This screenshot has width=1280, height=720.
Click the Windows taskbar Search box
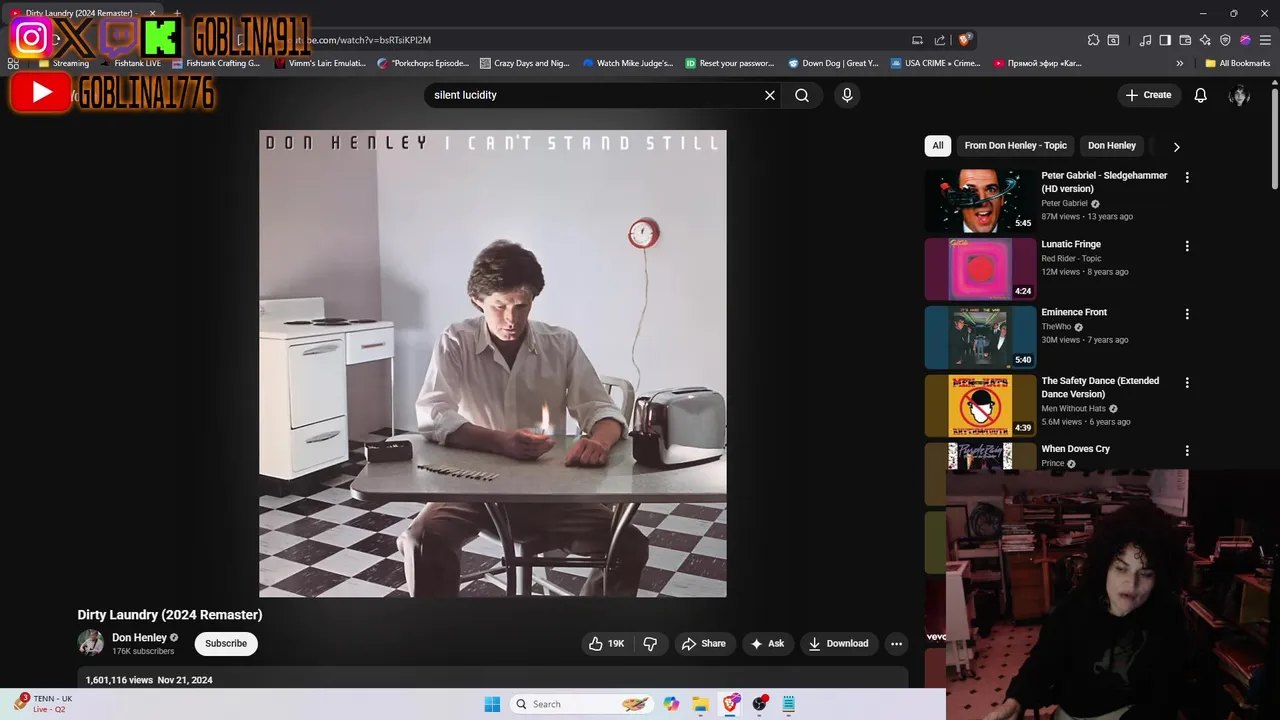coord(582,704)
